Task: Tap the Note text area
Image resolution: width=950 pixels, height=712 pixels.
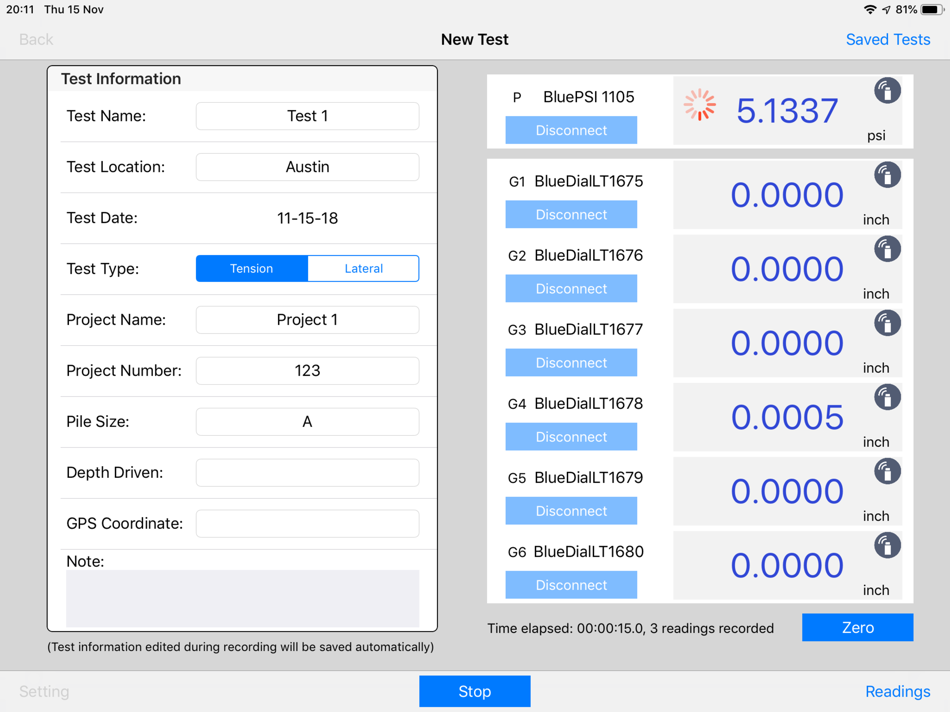Action: pos(242,598)
